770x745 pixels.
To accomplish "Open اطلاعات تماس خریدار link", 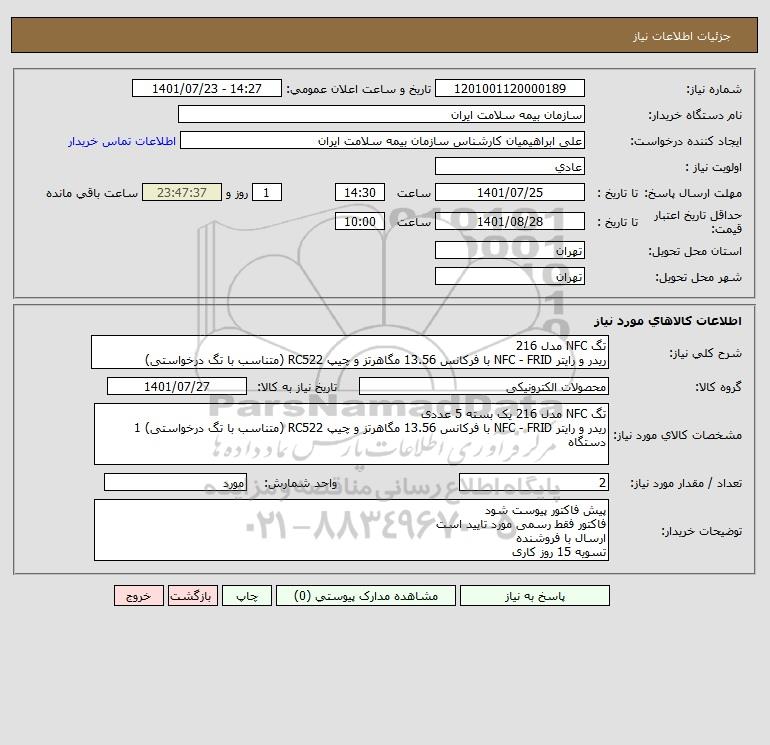I will [x=122, y=141].
